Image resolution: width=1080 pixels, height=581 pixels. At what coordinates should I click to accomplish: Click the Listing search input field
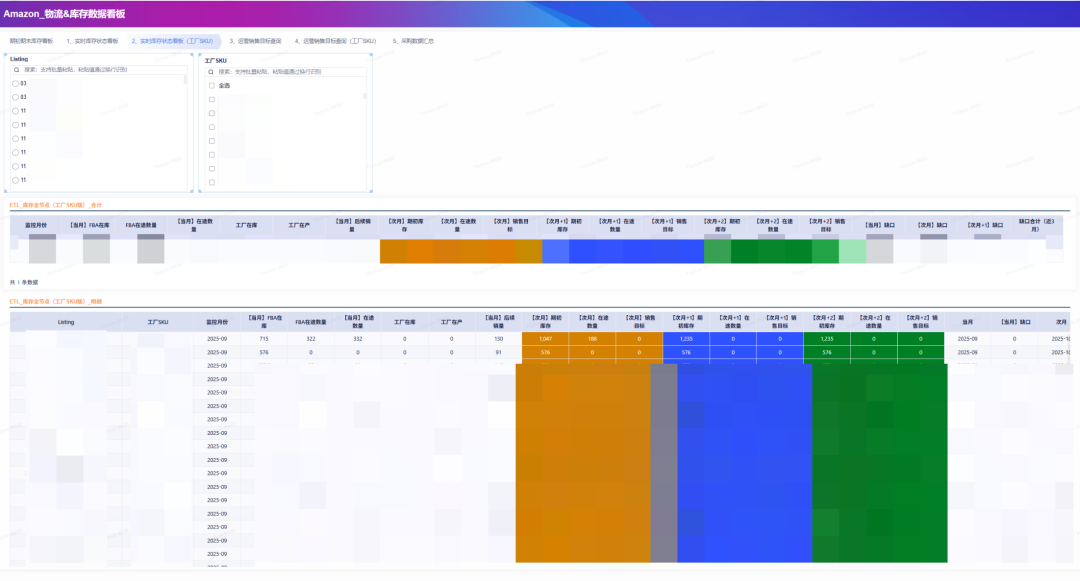tap(100, 70)
